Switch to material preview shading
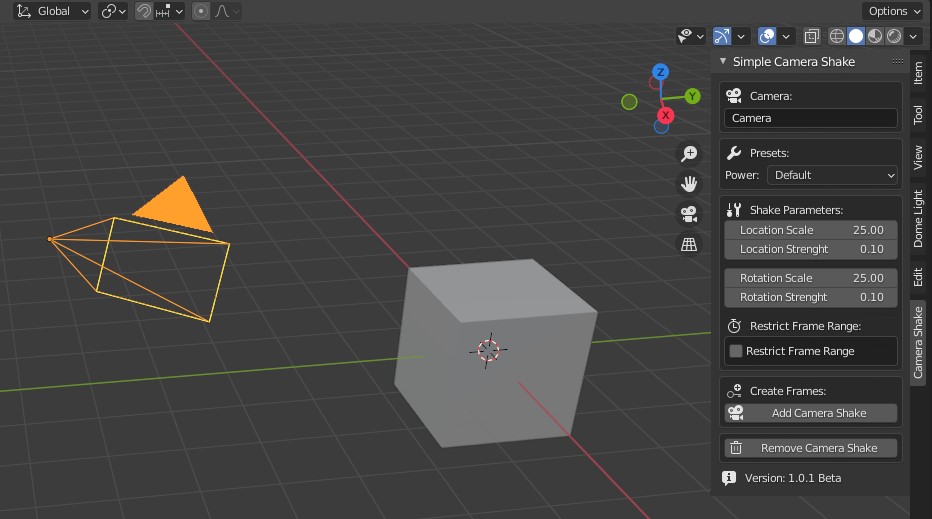Viewport: 932px width, 519px height. (874, 36)
